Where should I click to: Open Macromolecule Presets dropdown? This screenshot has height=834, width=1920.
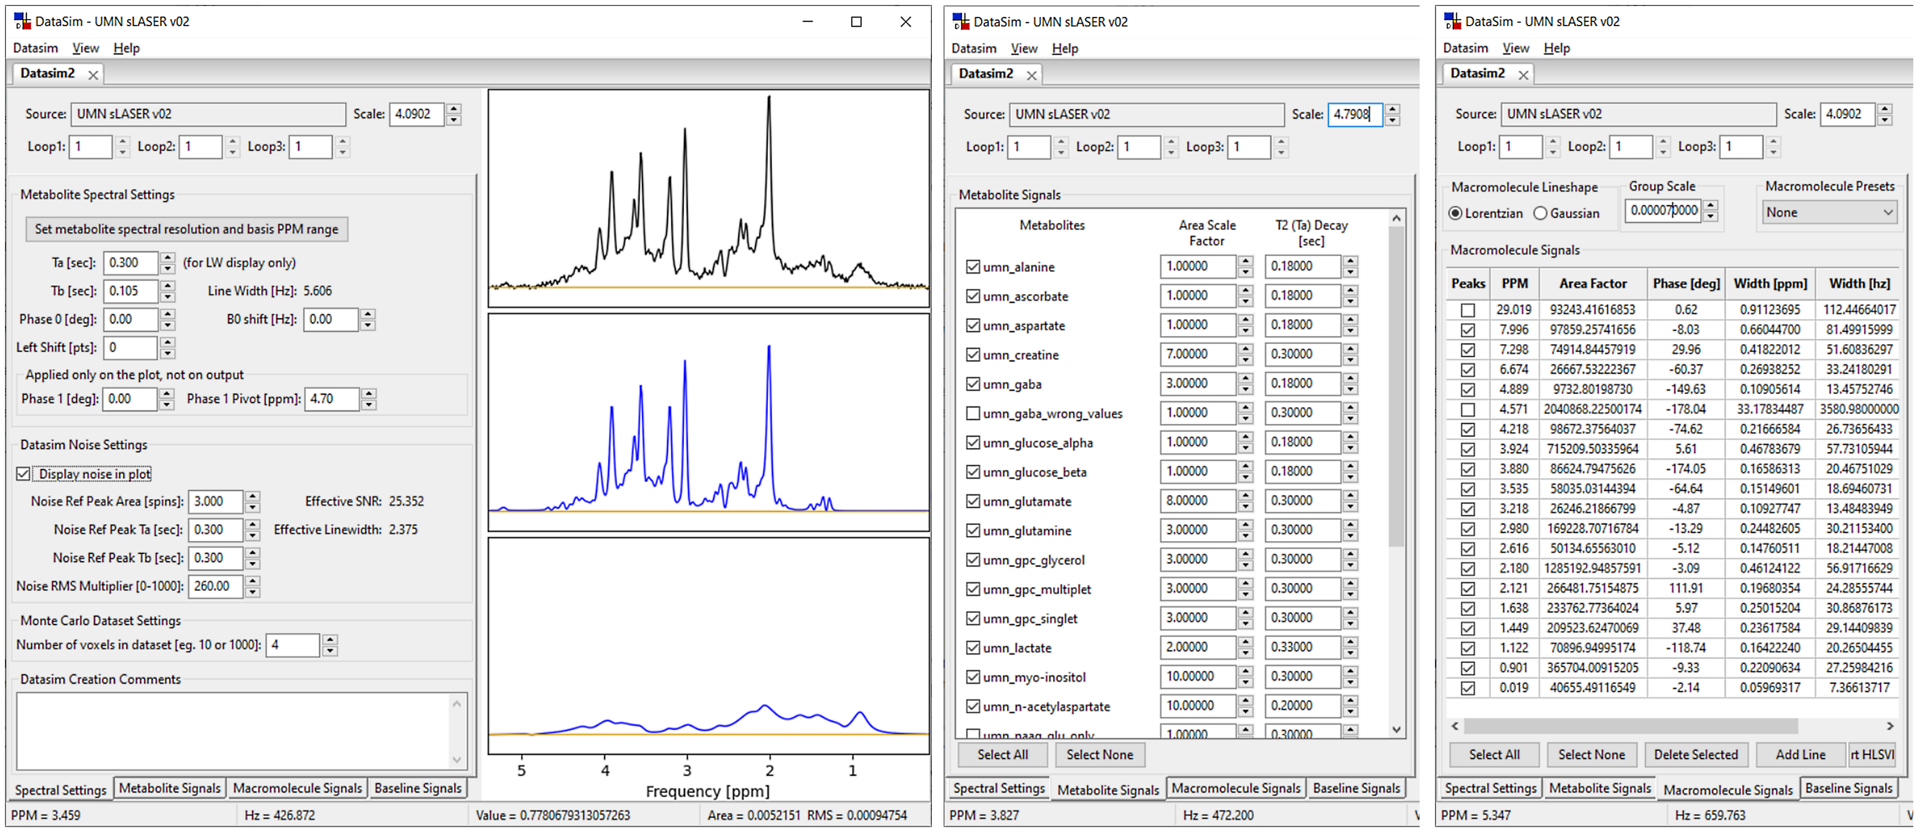pos(1829,212)
